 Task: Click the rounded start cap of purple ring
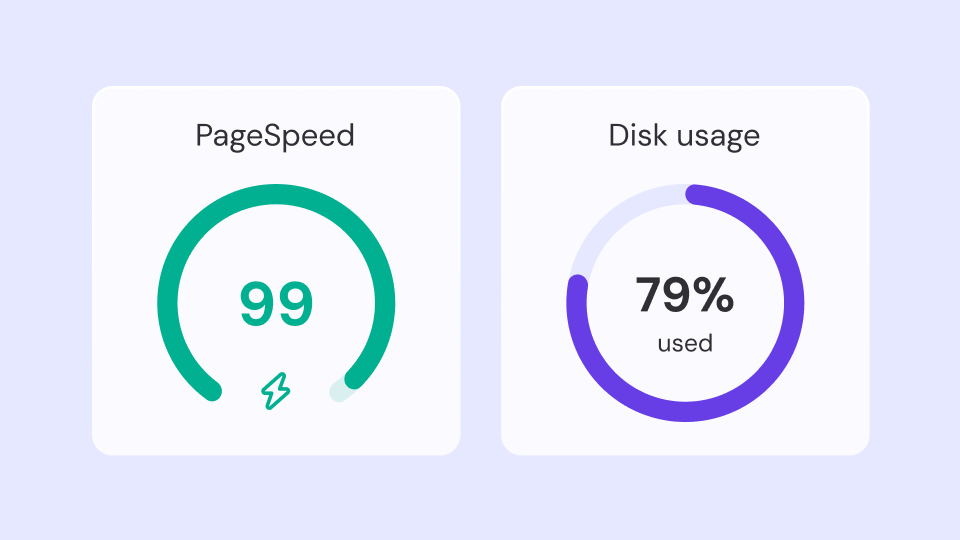[x=577, y=284]
